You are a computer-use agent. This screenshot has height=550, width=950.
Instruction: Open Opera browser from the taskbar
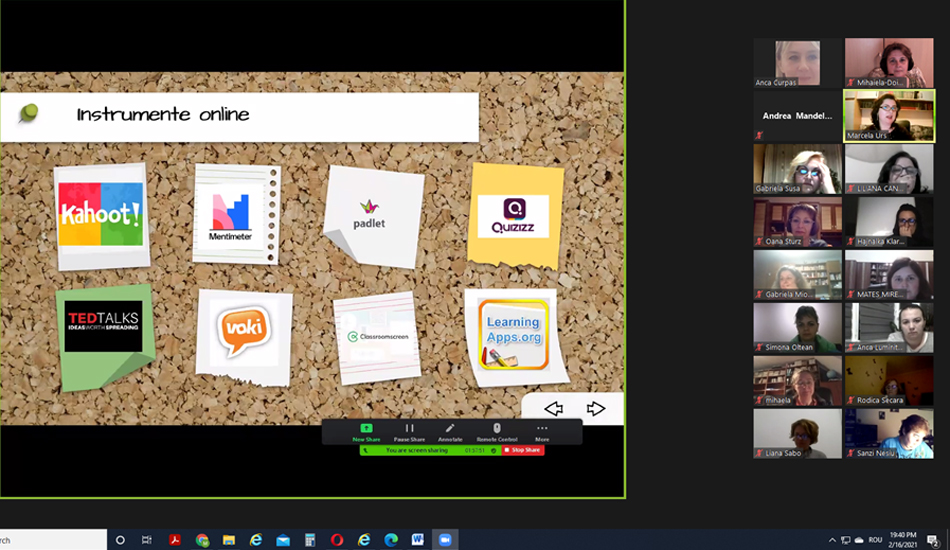click(x=337, y=540)
